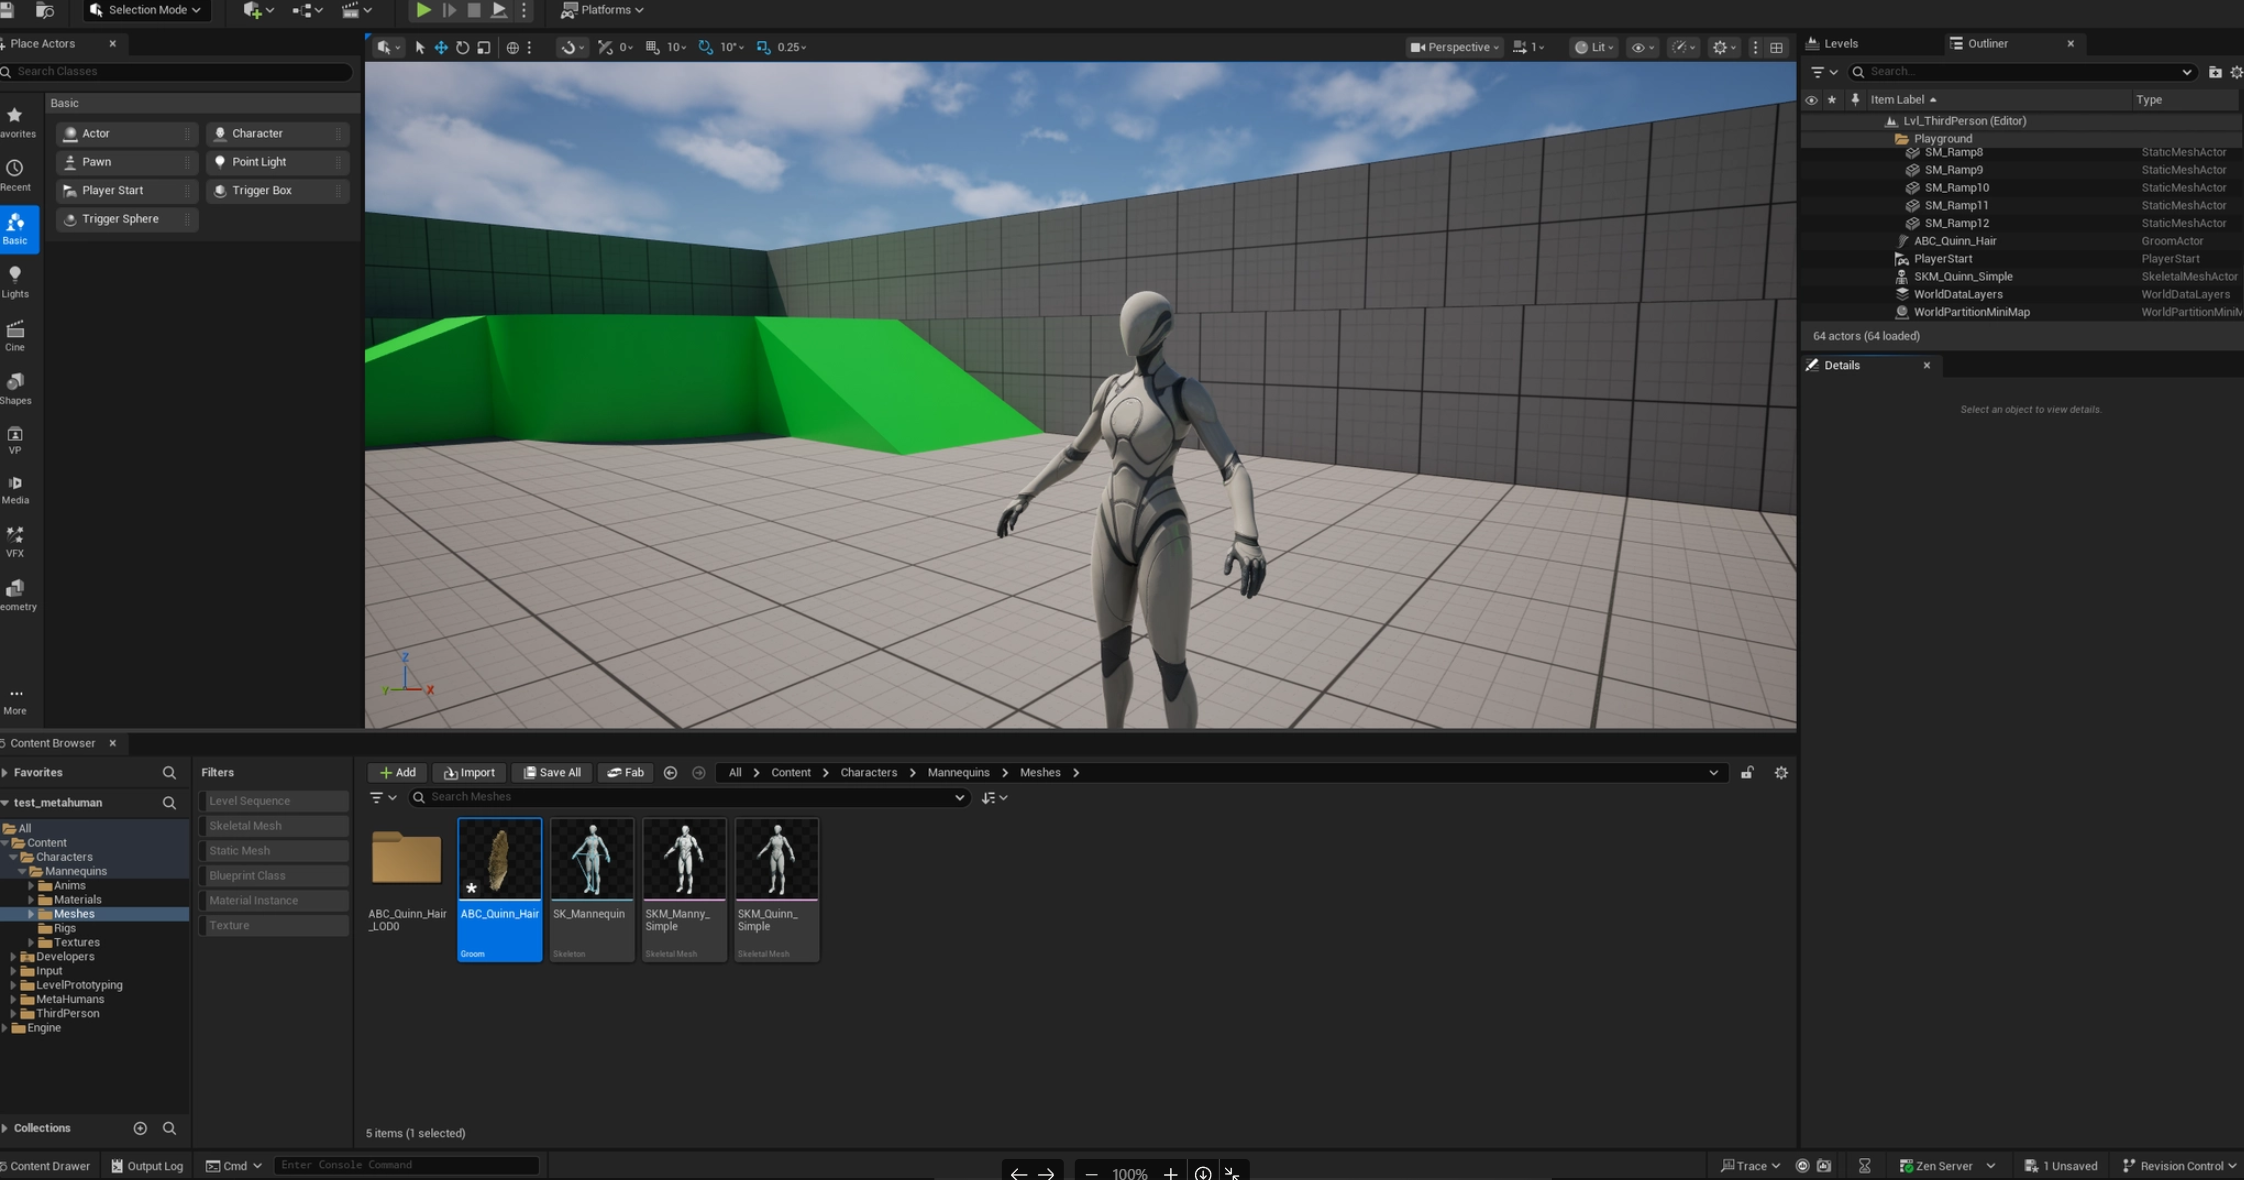Click the Save All button

[x=552, y=773]
